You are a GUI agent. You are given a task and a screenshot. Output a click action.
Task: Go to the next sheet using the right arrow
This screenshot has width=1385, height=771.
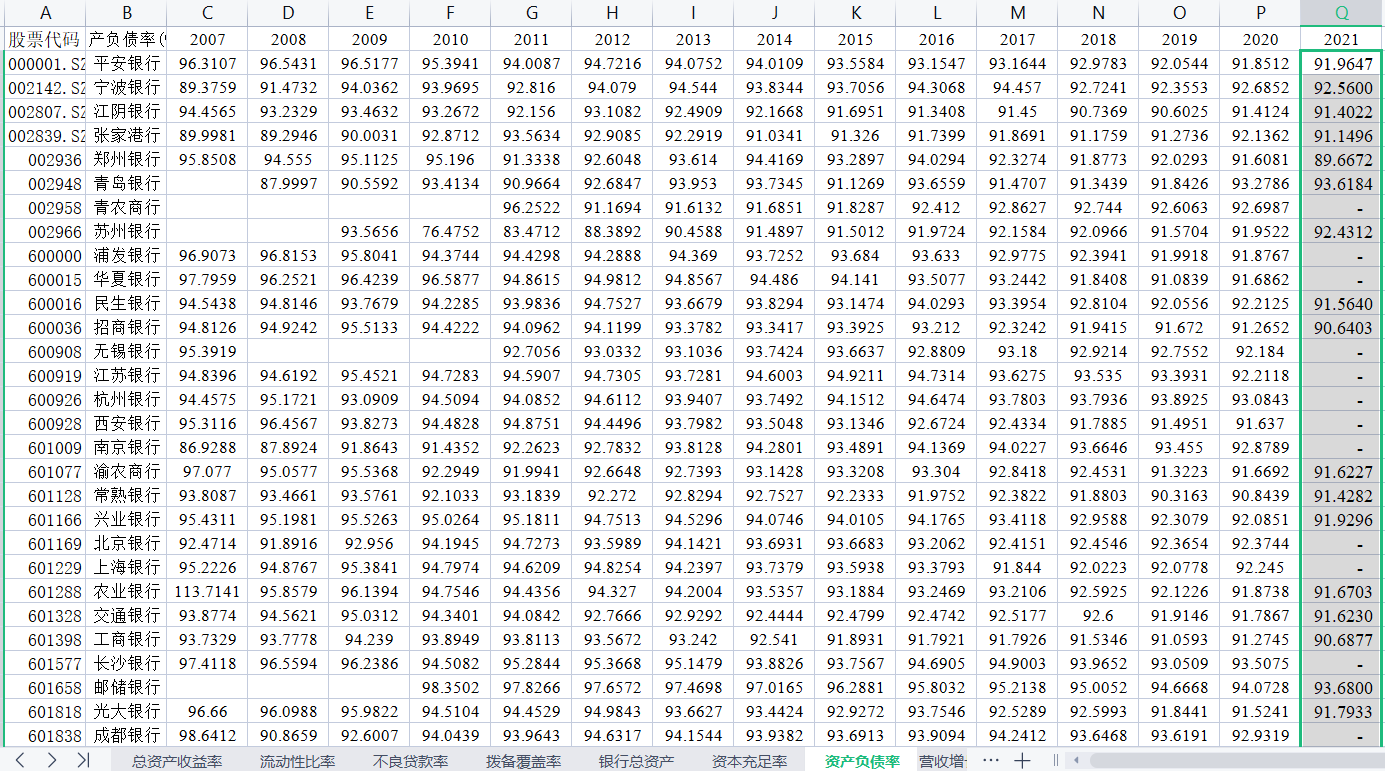coord(51,760)
